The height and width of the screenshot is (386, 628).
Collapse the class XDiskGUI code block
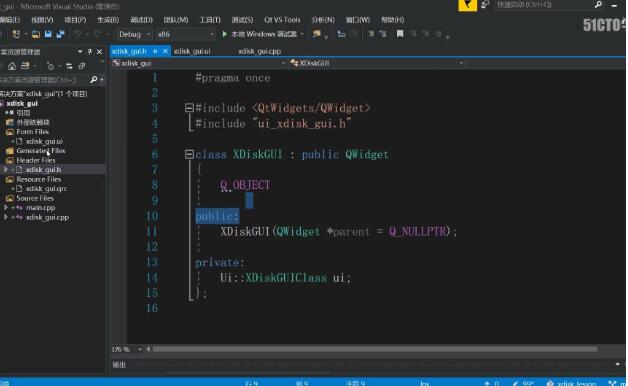click(189, 154)
